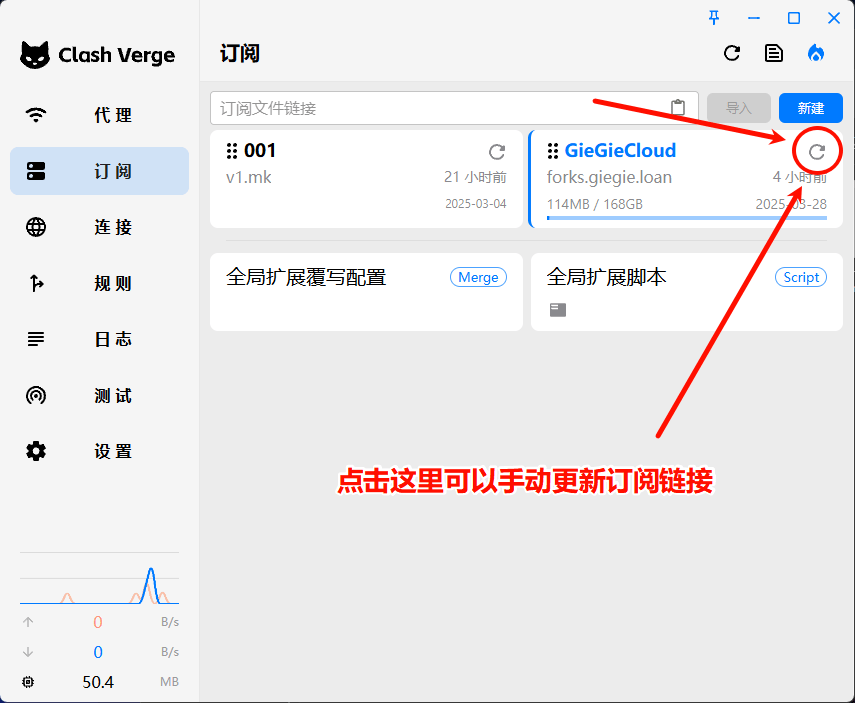Image resolution: width=855 pixels, height=703 pixels.
Task: Show the 日志 (Logs) page
Action: [x=99, y=339]
